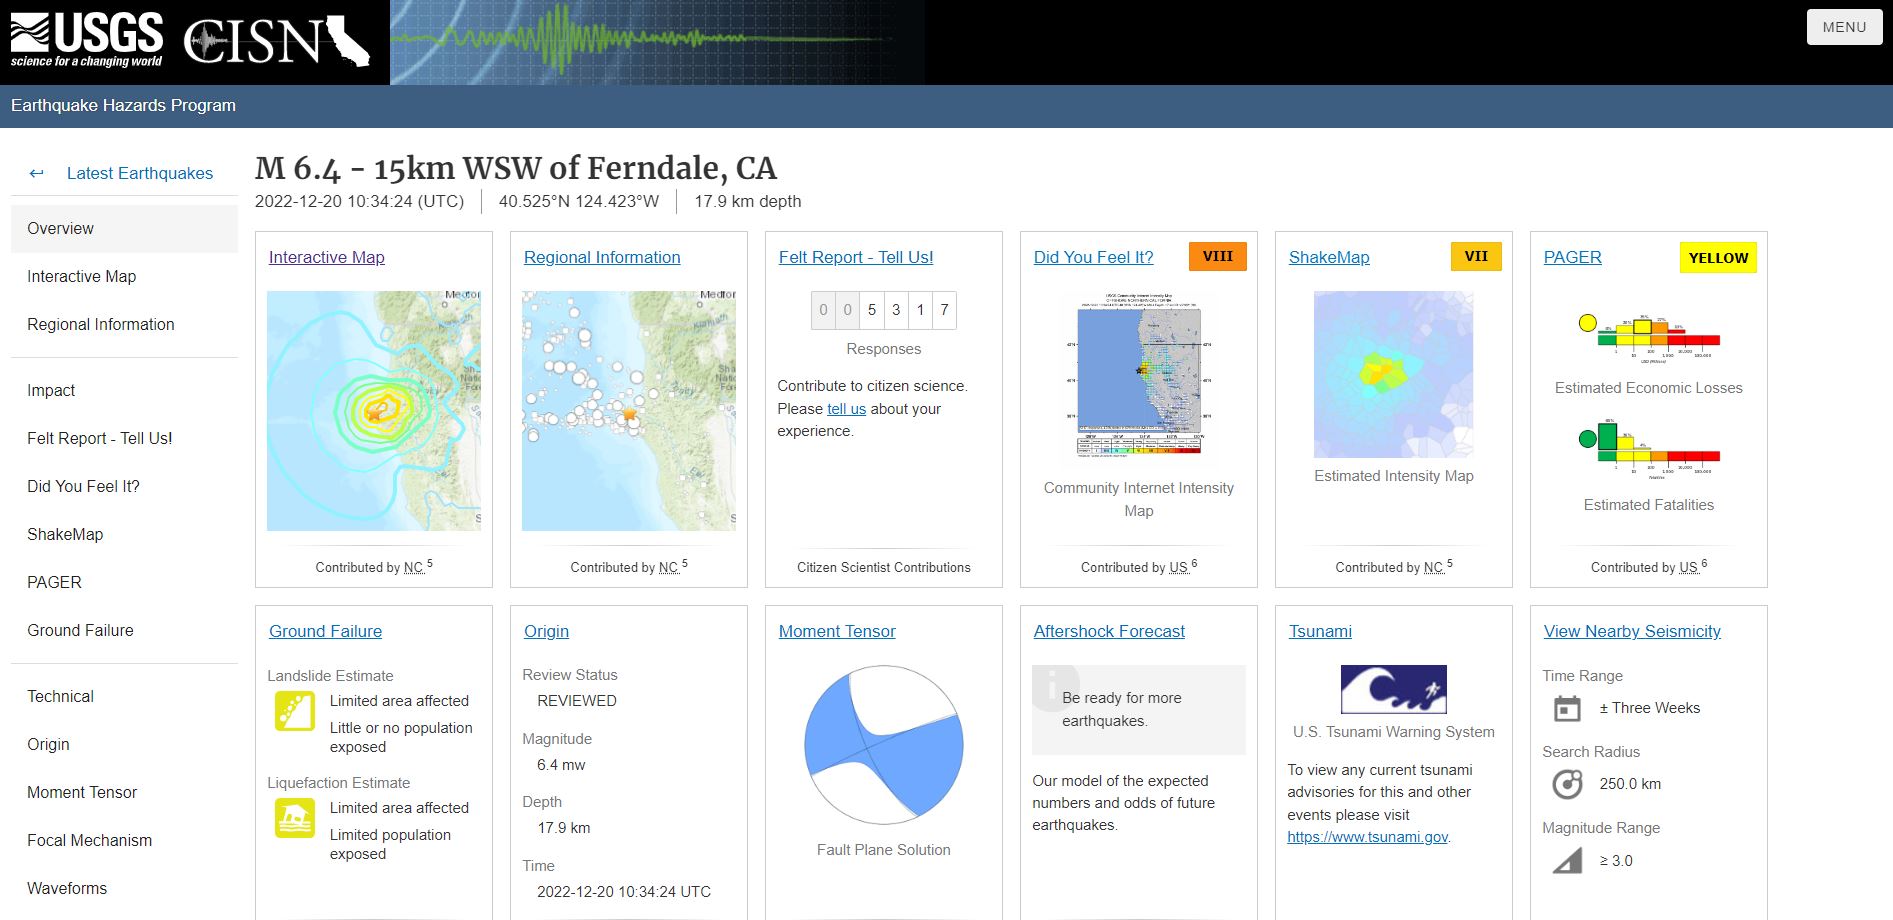Click the interactive shaking contour map thumbnail
1893x920 pixels.
(x=374, y=411)
